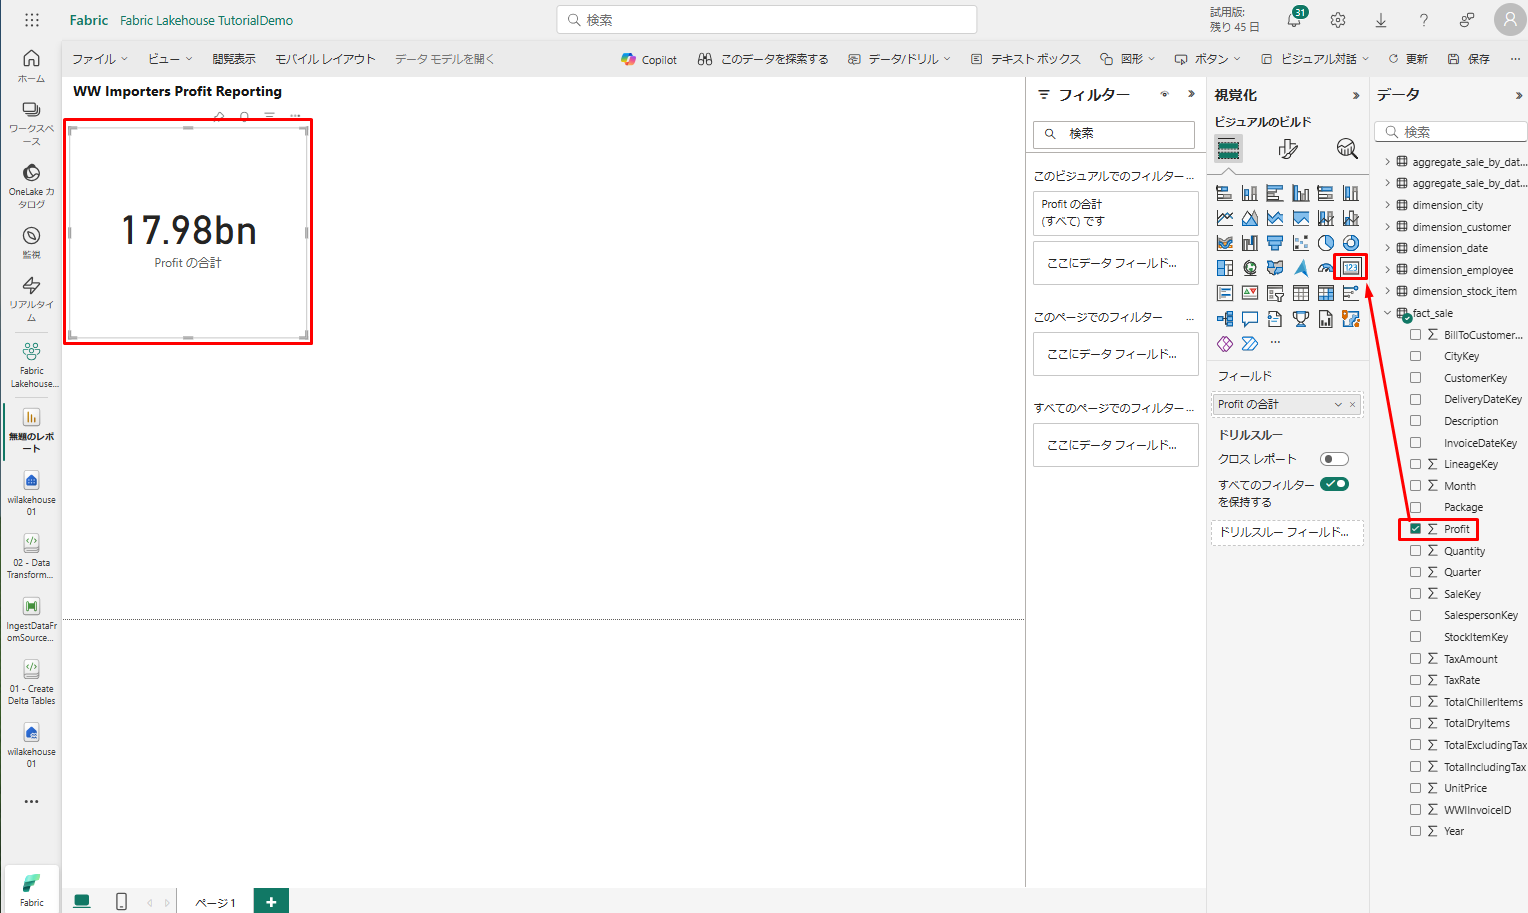Open the ファイル menu
The height and width of the screenshot is (913, 1528).
point(100,59)
